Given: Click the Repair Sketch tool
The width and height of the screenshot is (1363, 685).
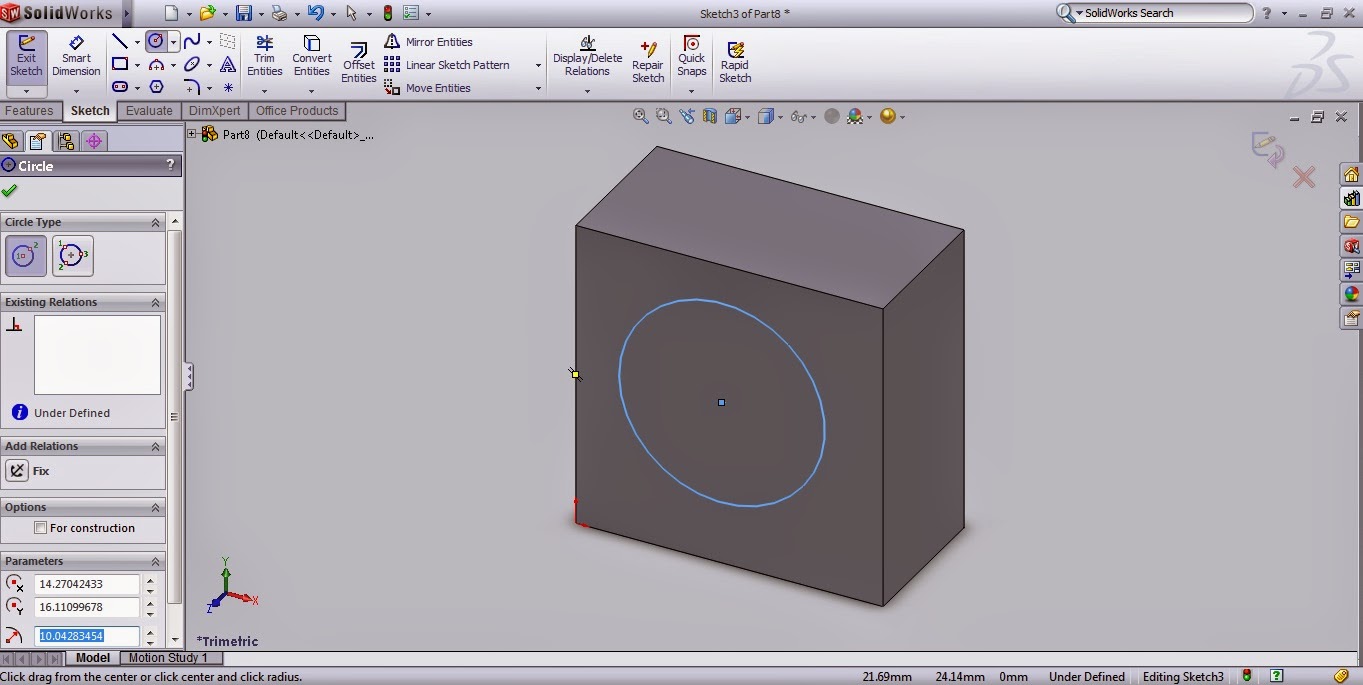Looking at the screenshot, I should pos(648,62).
